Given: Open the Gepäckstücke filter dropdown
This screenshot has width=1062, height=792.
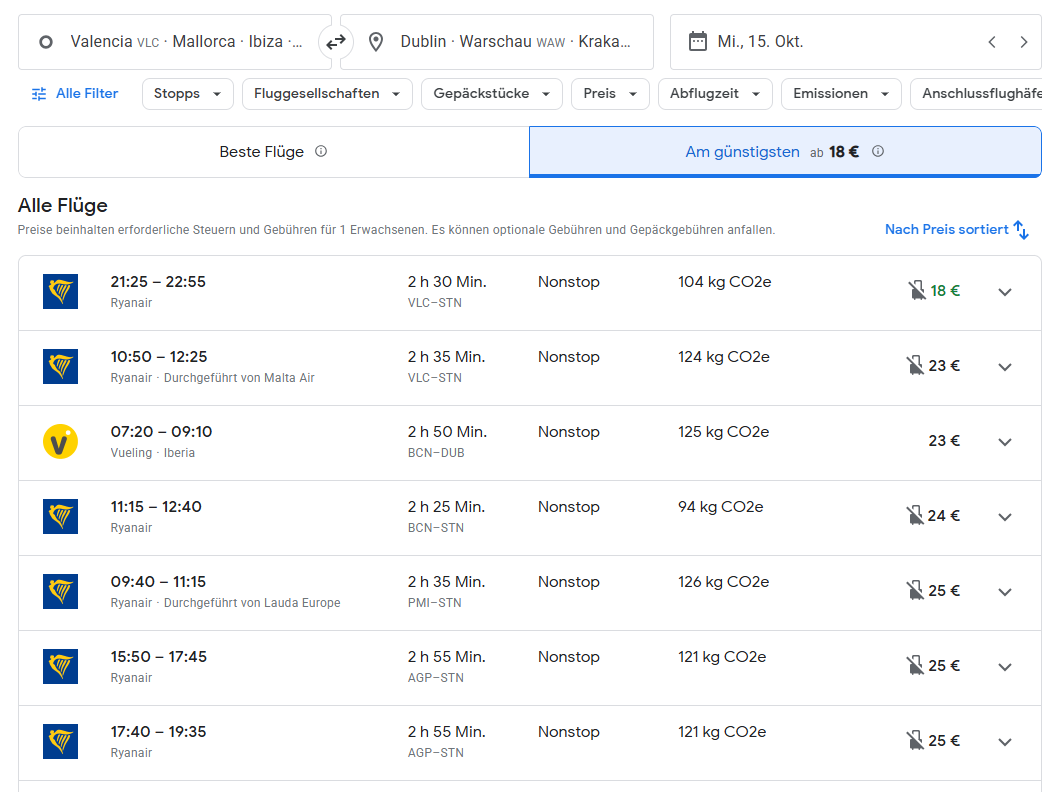Looking at the screenshot, I should [492, 93].
